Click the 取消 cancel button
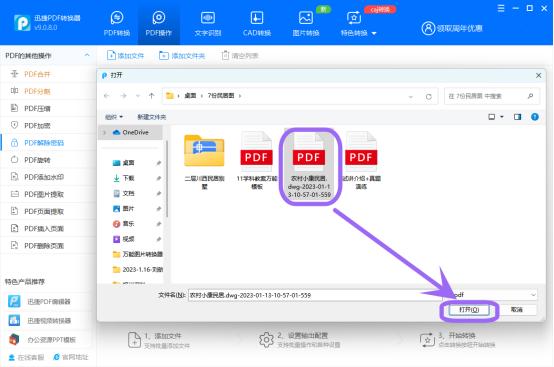 (x=517, y=310)
